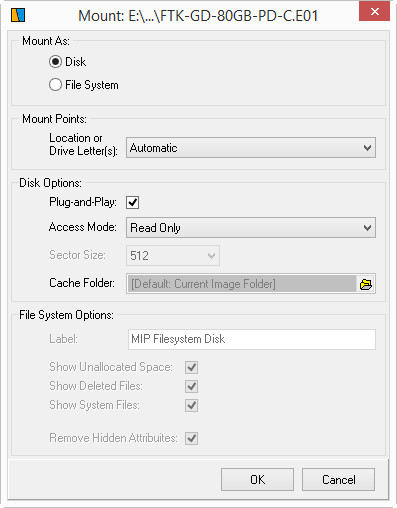
Task: Click the Access Mode dropdown arrow
Action: tap(367, 228)
